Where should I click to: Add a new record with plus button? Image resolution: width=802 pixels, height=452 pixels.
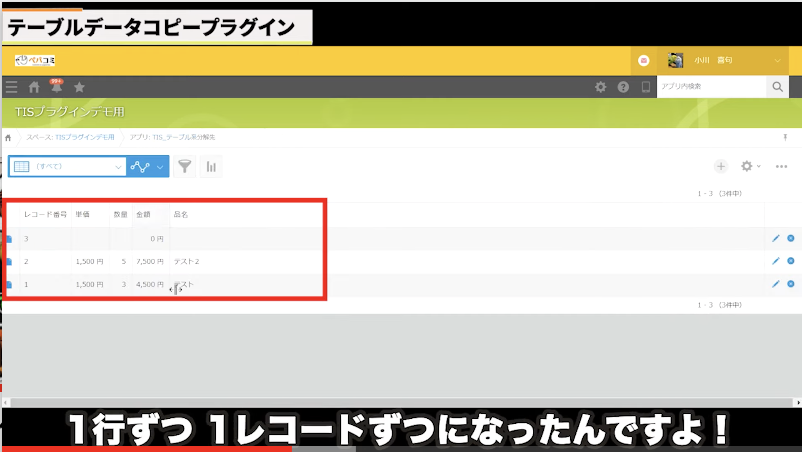(720, 166)
